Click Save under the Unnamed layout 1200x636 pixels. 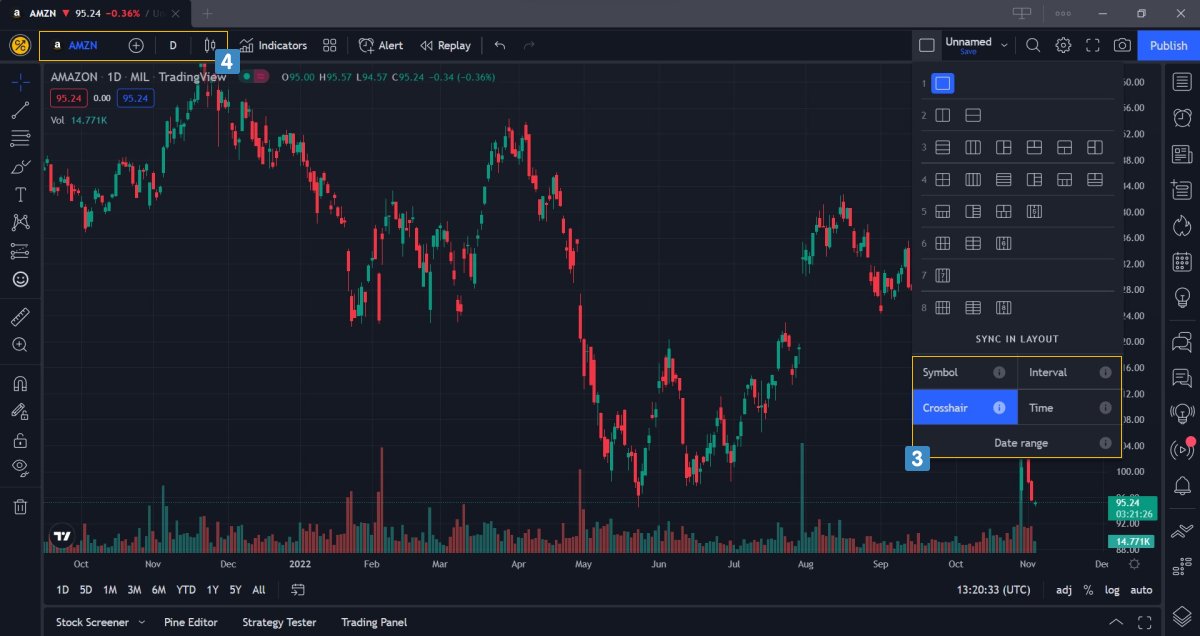point(968,51)
